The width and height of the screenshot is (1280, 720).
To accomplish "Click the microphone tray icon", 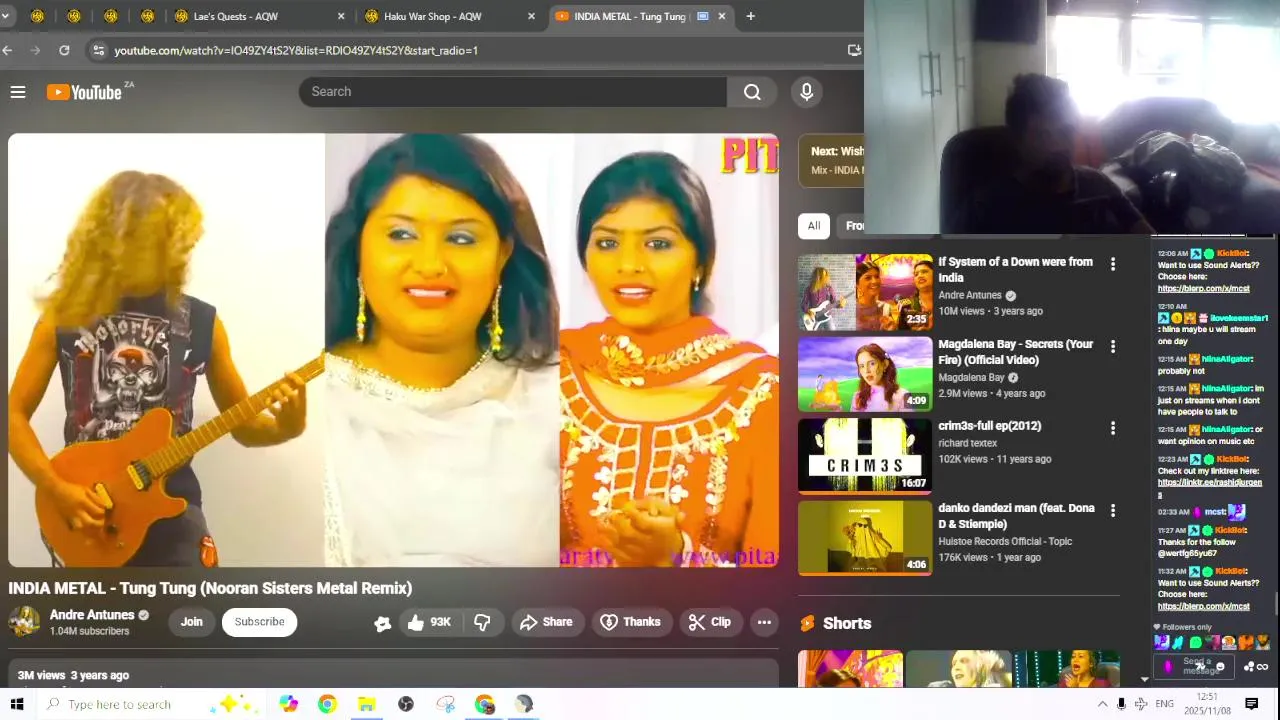I will [x=1121, y=704].
